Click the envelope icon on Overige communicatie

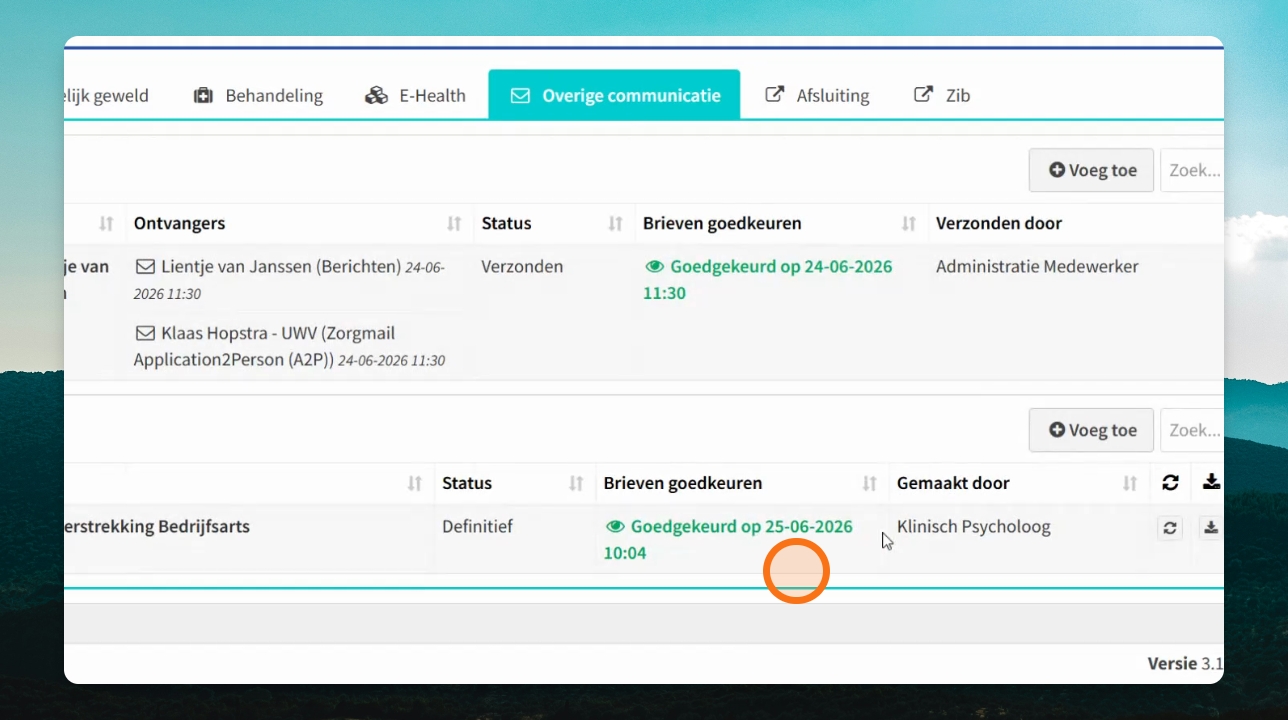(520, 96)
